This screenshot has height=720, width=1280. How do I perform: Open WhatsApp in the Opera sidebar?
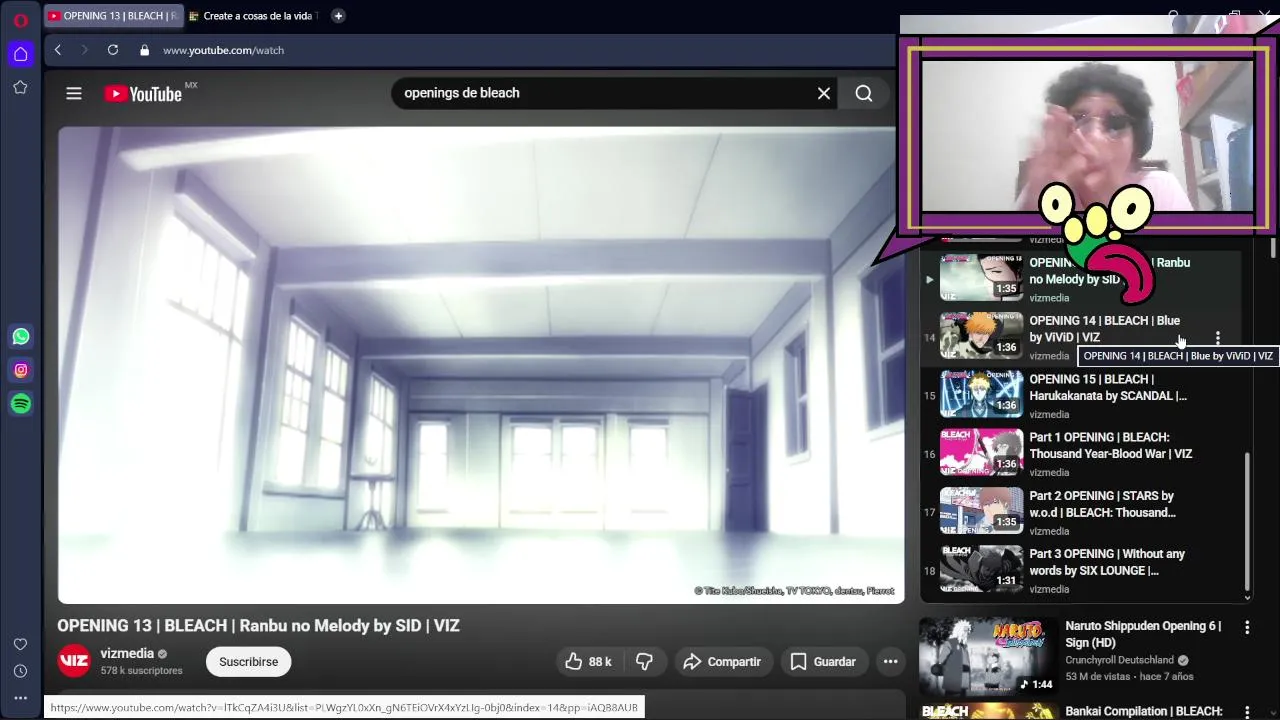pyautogui.click(x=21, y=337)
